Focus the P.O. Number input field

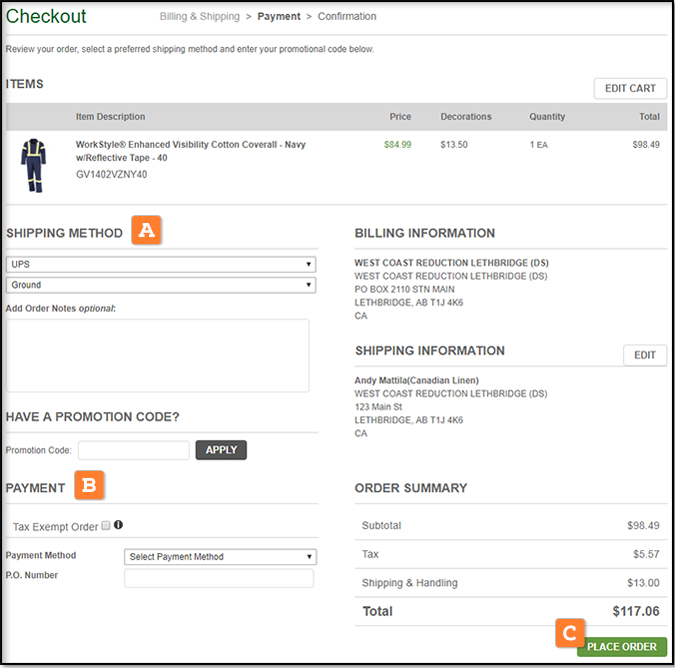tap(219, 578)
